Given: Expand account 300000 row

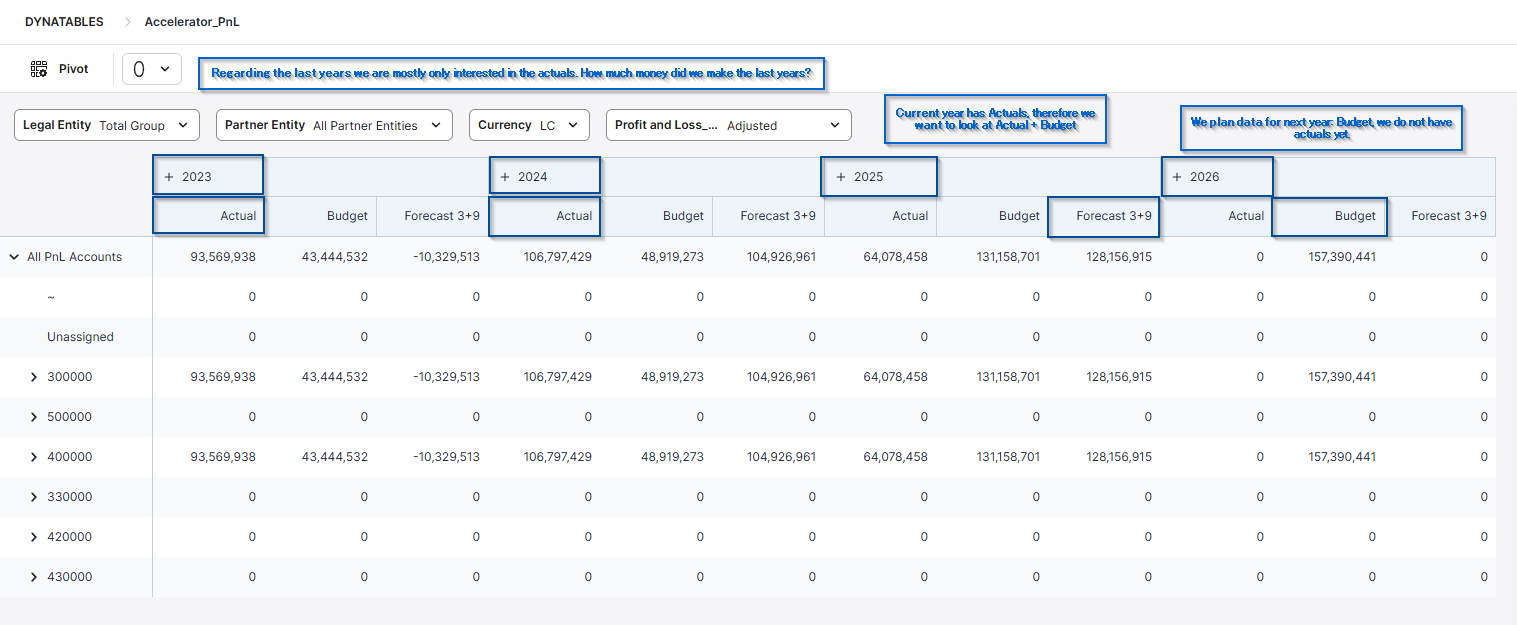Looking at the screenshot, I should tap(34, 377).
